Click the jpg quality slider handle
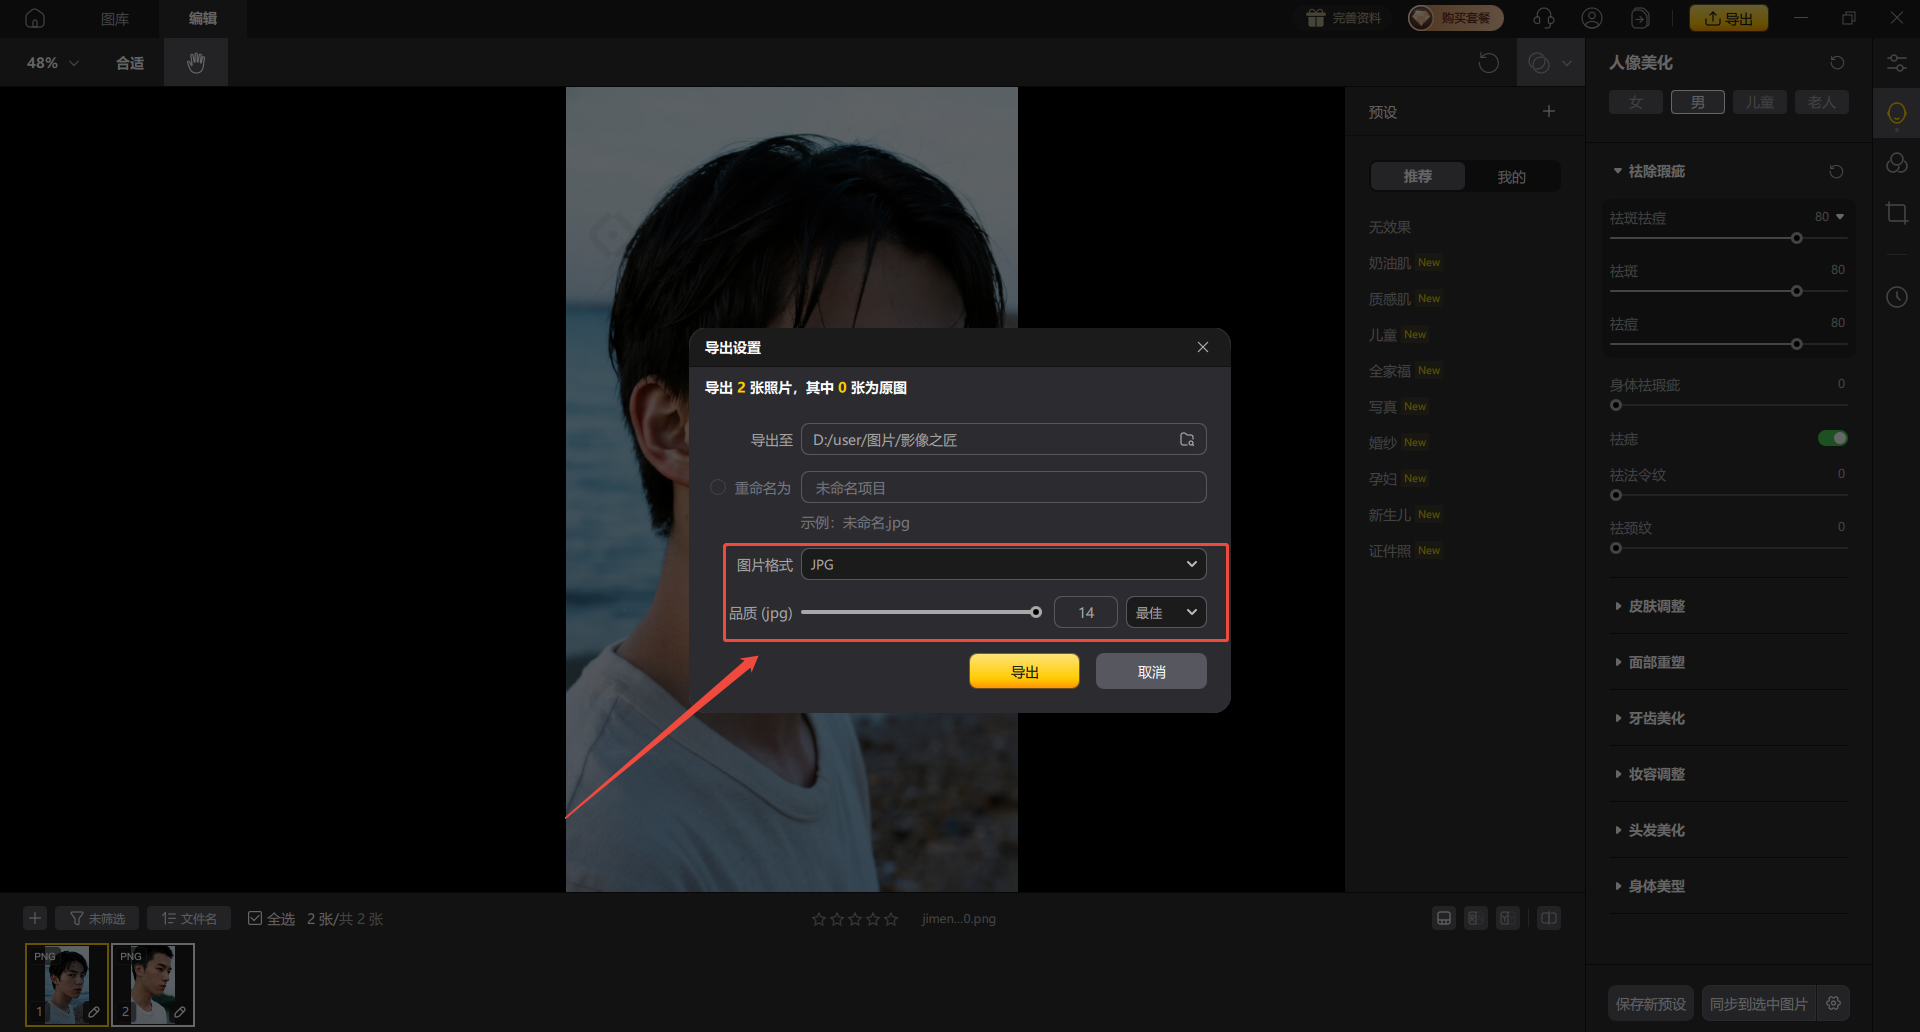Viewport: 1920px width, 1032px height. point(1036,613)
